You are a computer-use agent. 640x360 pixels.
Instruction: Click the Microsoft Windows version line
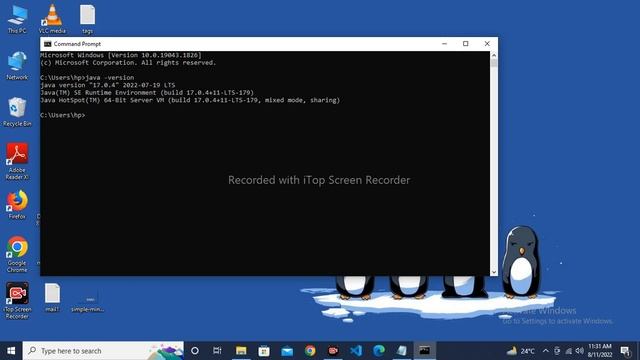coord(121,55)
